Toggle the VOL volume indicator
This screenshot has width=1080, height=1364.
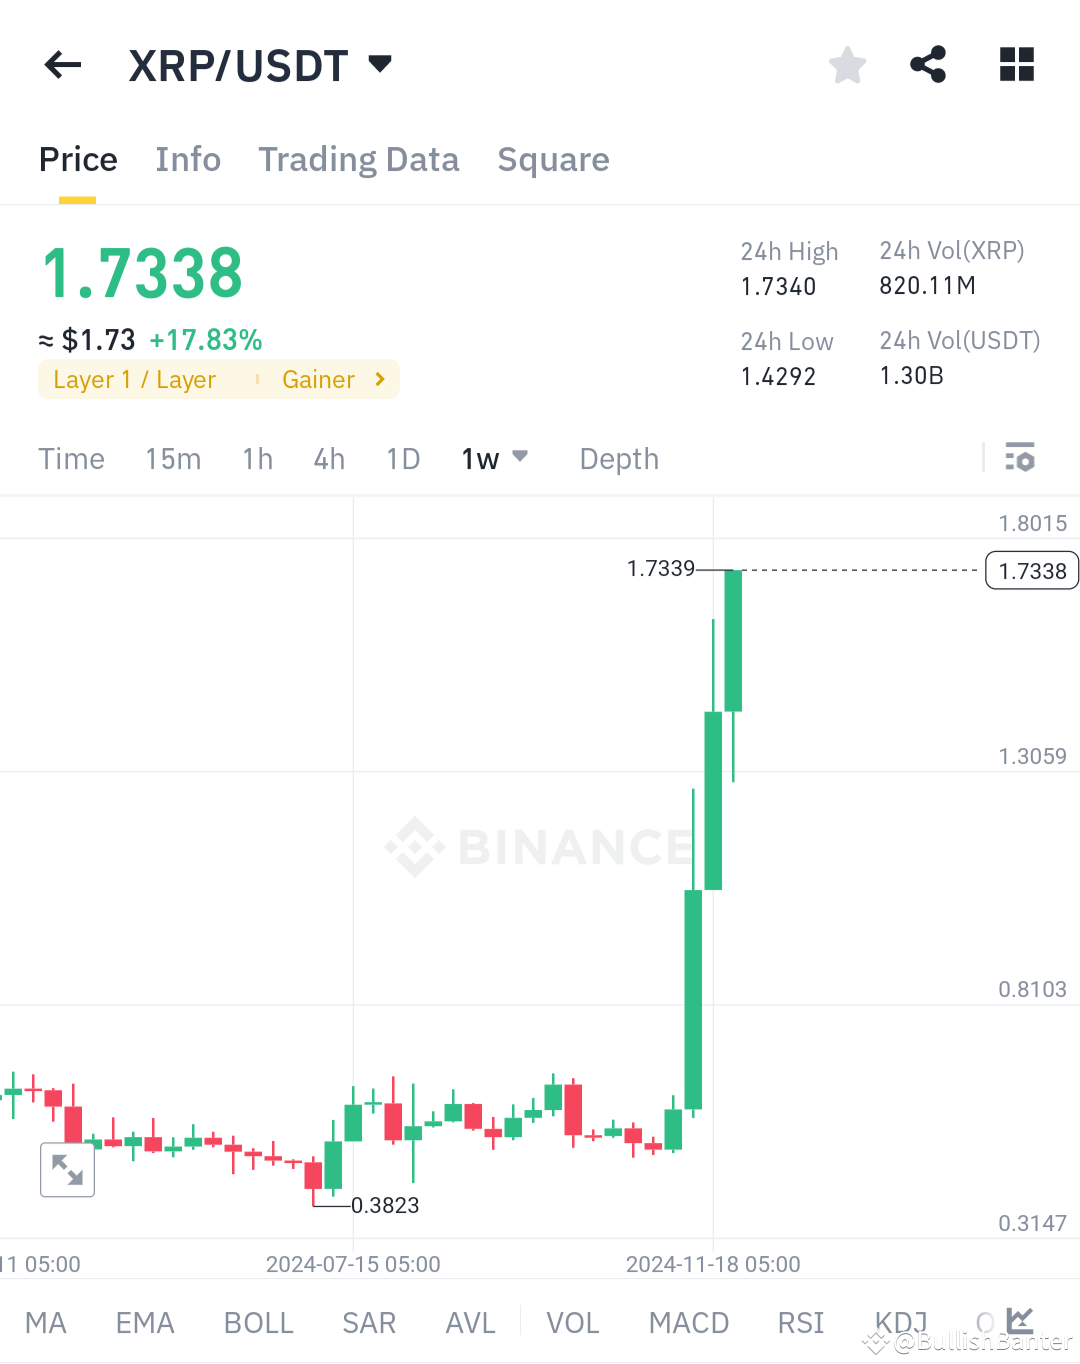click(x=572, y=1322)
